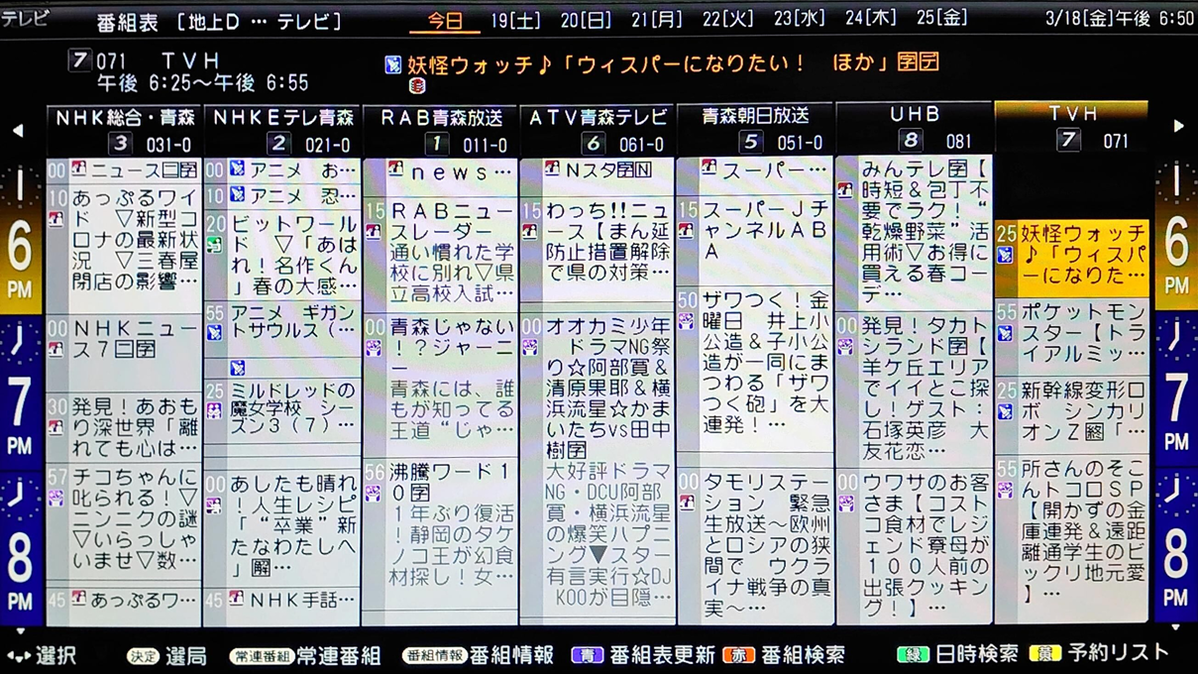Switch to the 20[日] date tab
1198x674 pixels.
[586, 21]
